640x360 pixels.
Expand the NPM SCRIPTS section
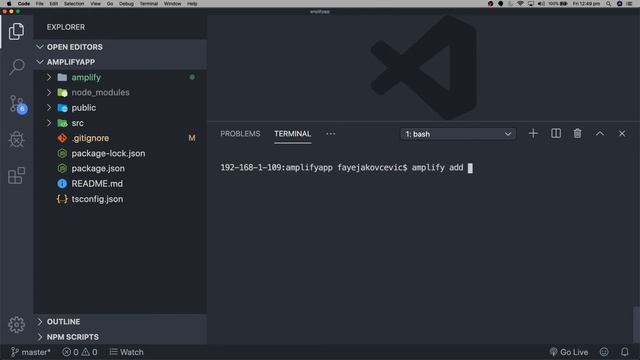click(120, 337)
